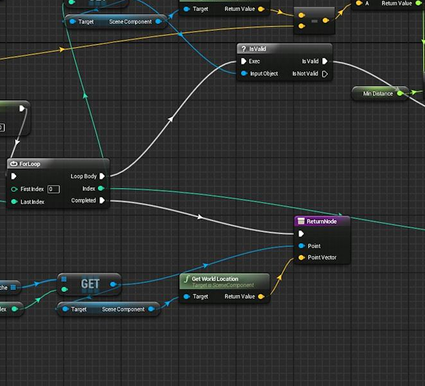Click the lower Scene Component output pin
This screenshot has height=386, width=425.
151,309
